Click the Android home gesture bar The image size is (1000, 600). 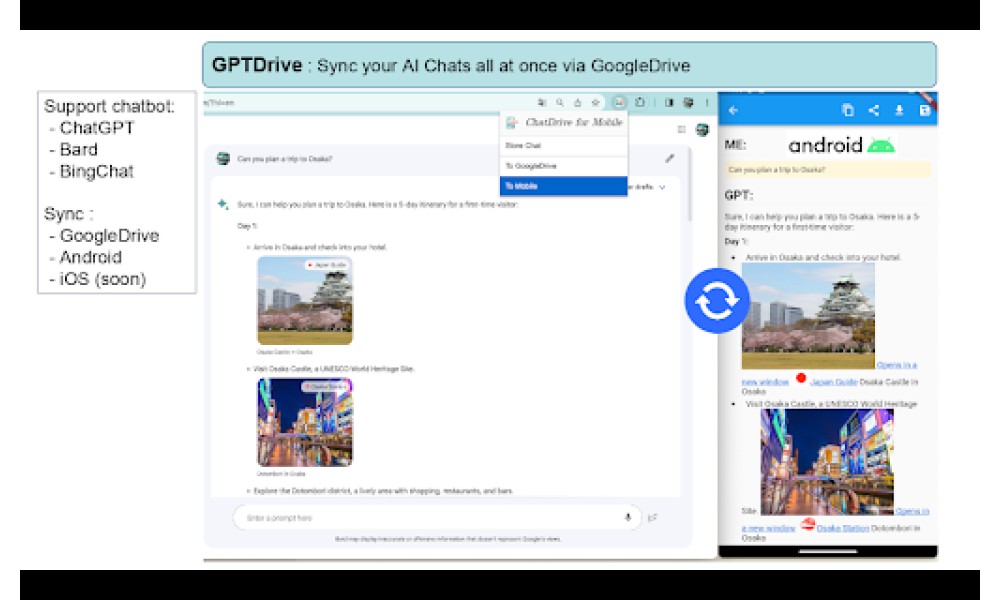pyautogui.click(x=828, y=552)
